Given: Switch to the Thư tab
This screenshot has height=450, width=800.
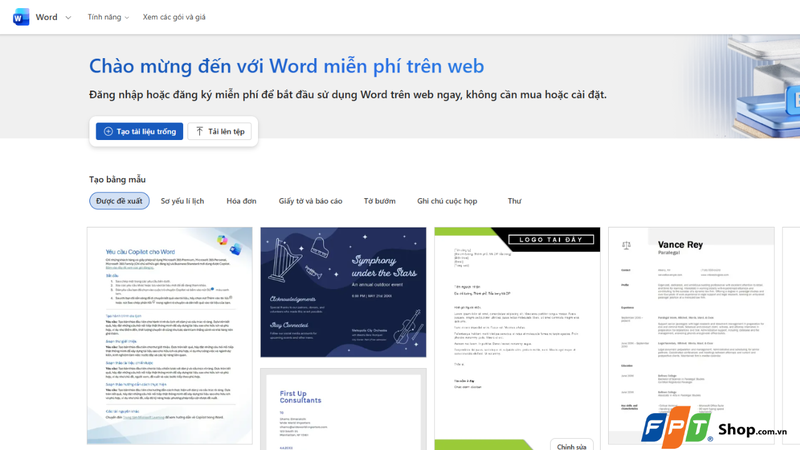Looking at the screenshot, I should point(514,201).
